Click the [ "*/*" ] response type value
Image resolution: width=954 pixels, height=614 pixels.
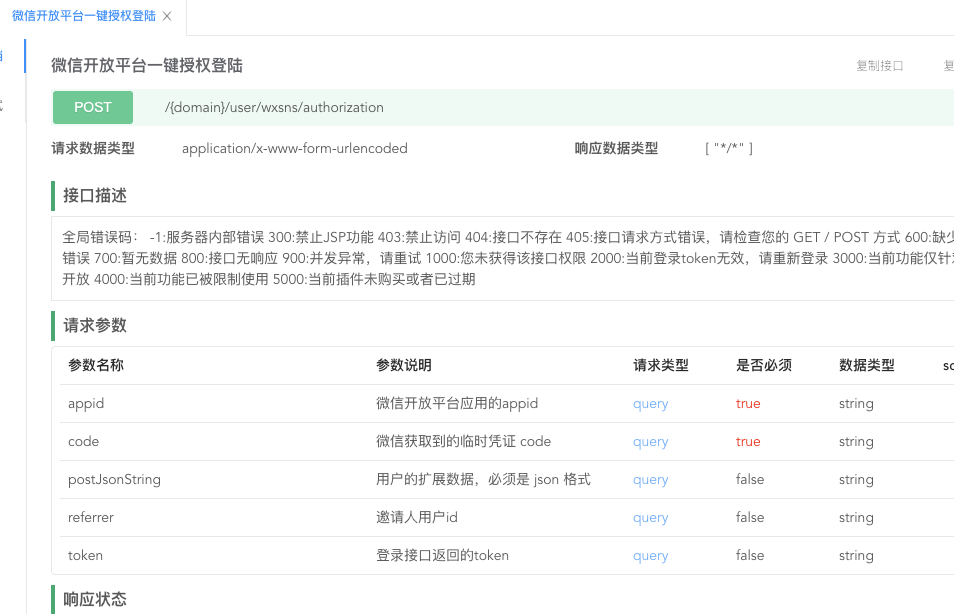[x=729, y=148]
